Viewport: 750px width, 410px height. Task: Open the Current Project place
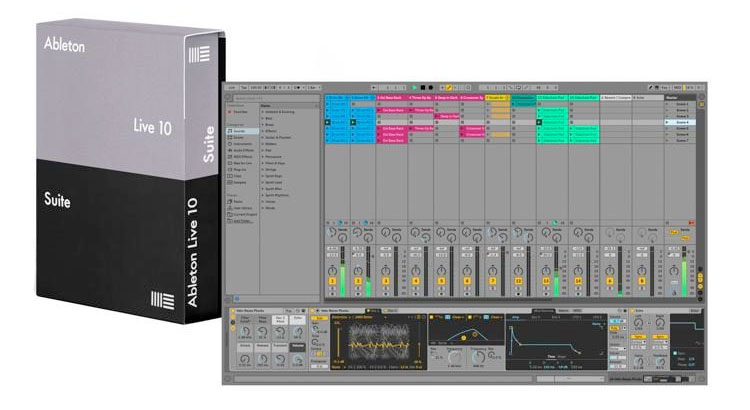point(243,214)
